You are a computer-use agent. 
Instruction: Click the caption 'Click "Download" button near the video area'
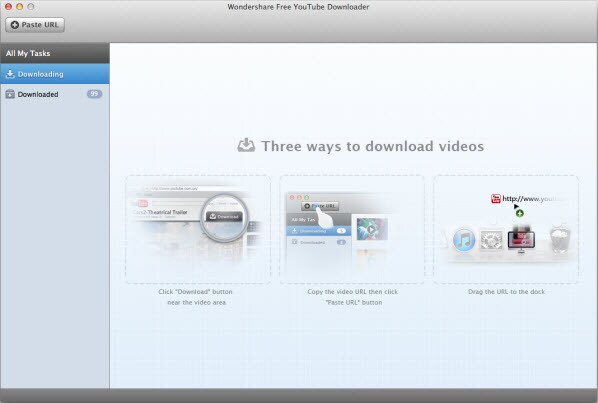coord(196,297)
